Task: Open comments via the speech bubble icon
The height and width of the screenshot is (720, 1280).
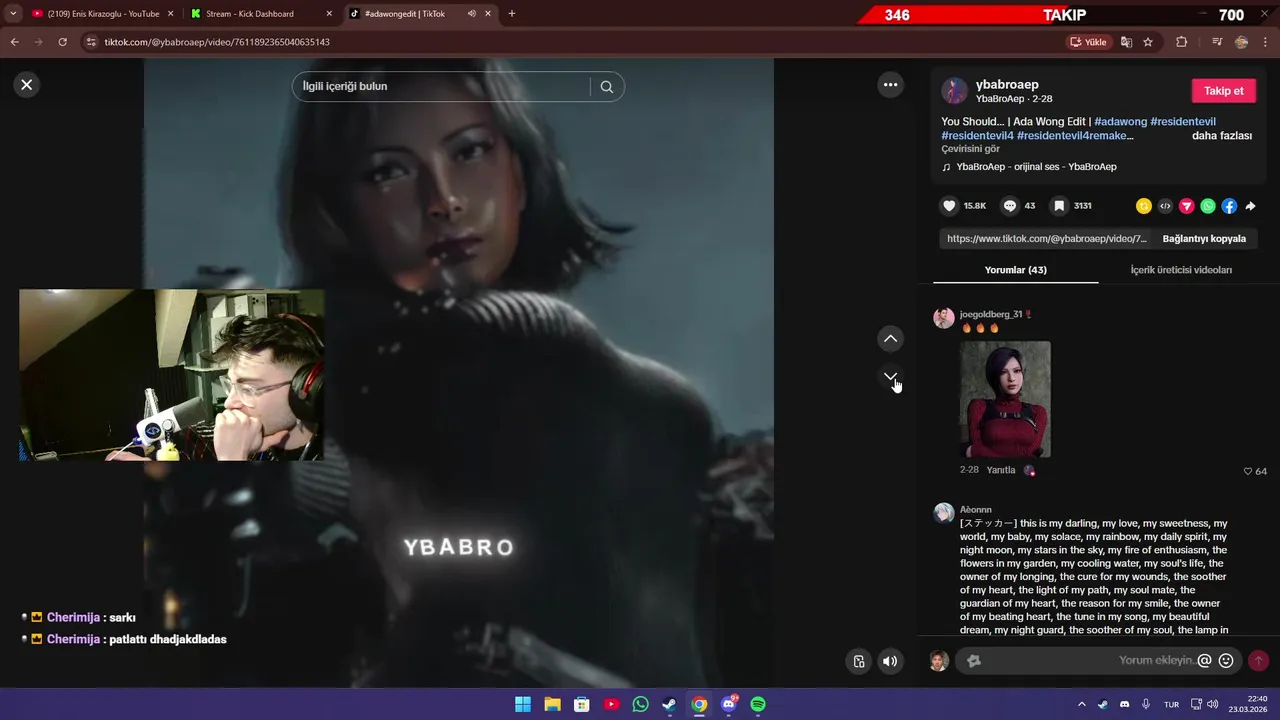Action: click(x=1010, y=206)
